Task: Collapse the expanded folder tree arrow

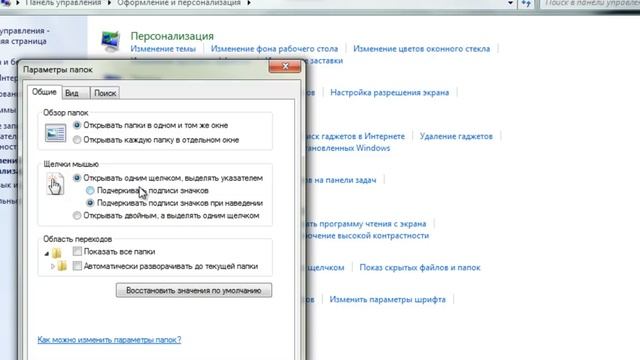Action: [47, 254]
